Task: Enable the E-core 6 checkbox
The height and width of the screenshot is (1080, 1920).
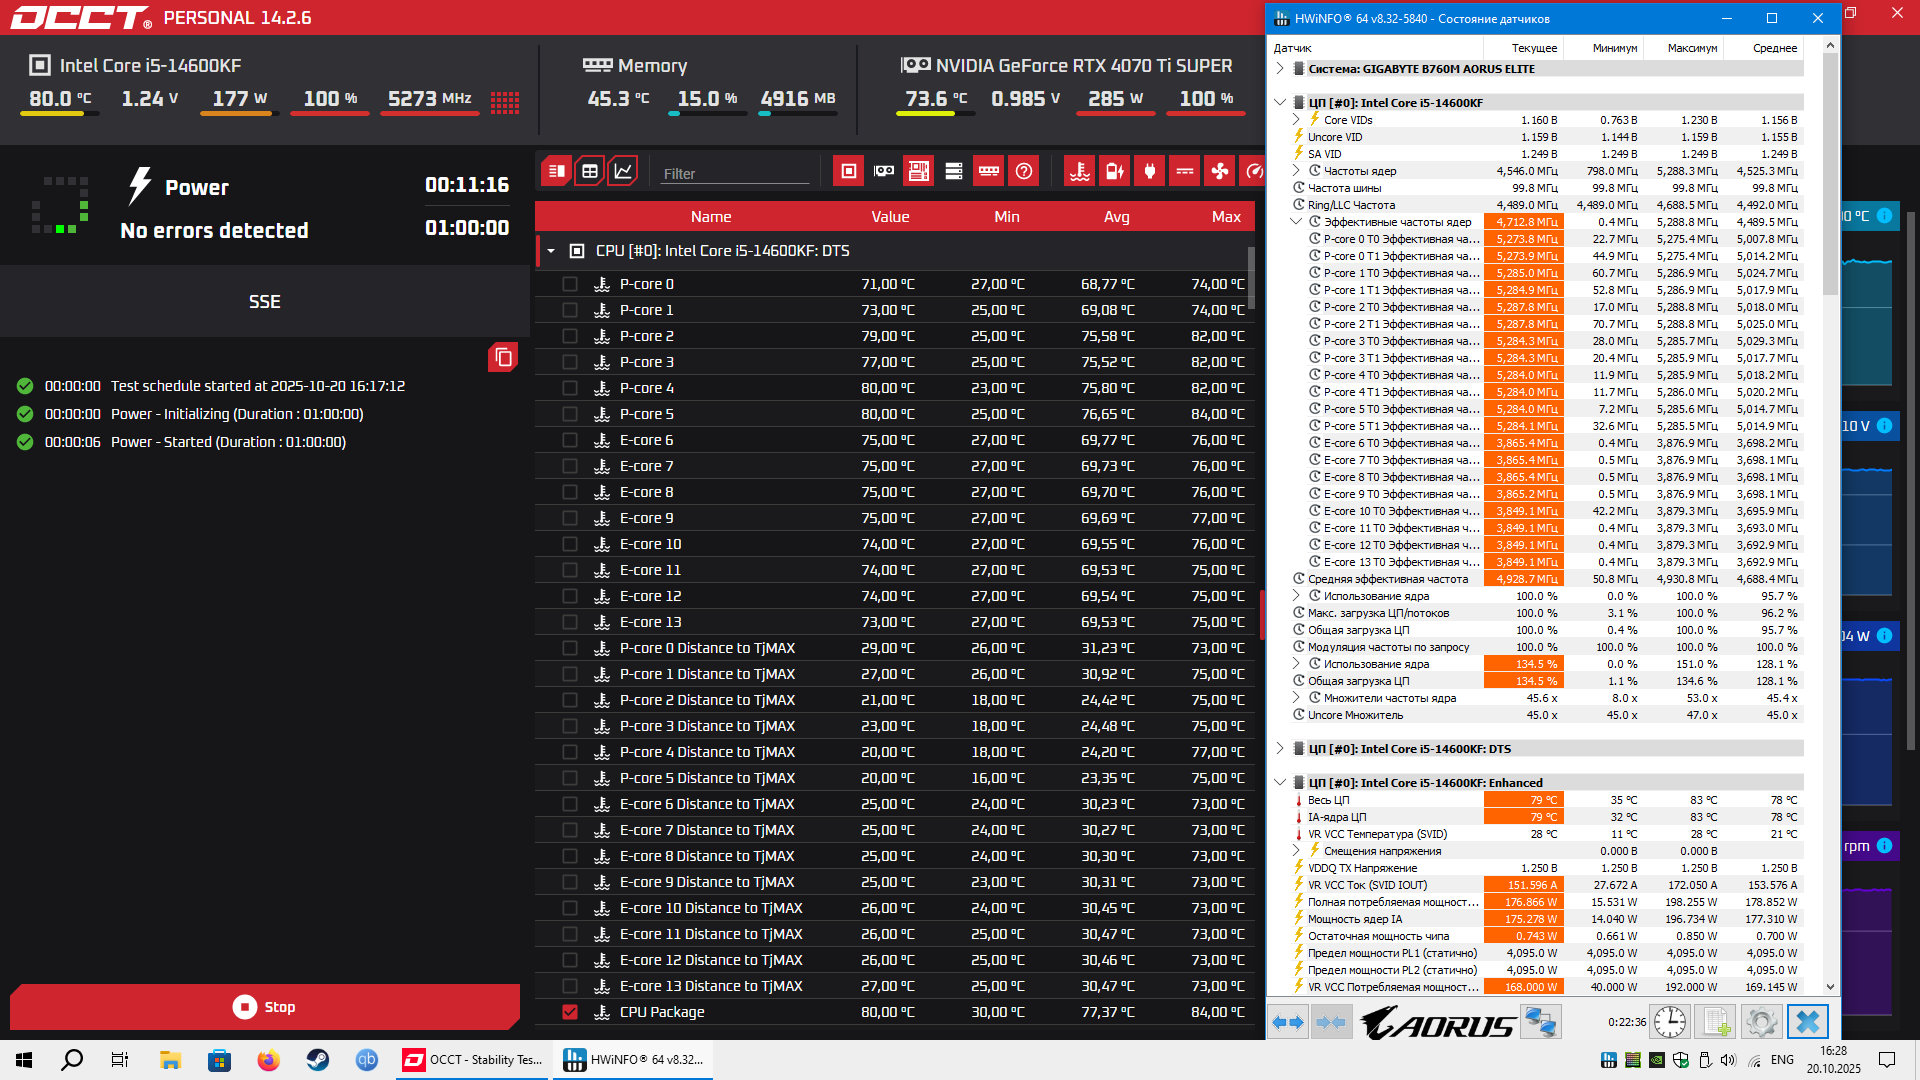Action: 570,440
